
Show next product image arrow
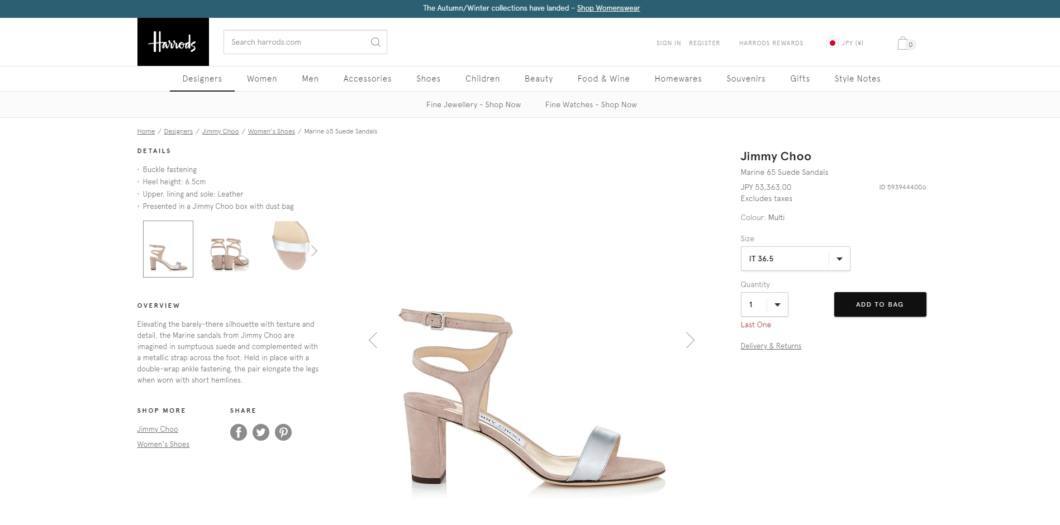[x=690, y=340]
